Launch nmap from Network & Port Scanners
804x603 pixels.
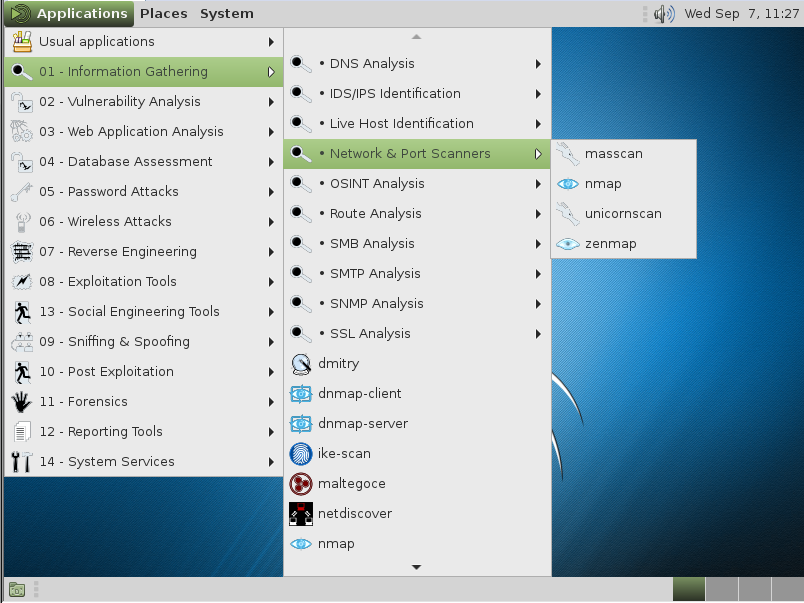tap(624, 184)
